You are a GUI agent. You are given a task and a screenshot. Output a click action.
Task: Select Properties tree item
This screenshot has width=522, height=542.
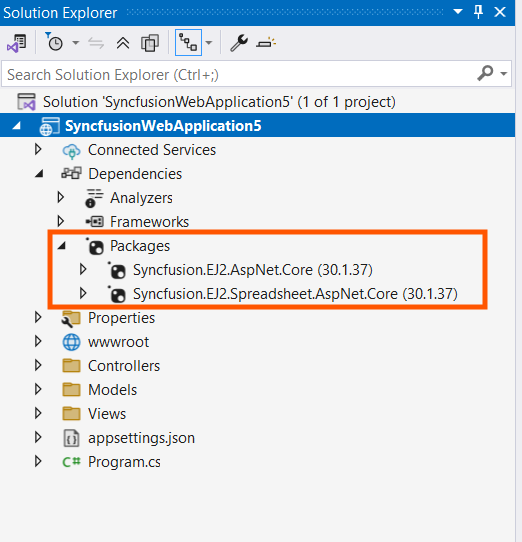tap(121, 318)
